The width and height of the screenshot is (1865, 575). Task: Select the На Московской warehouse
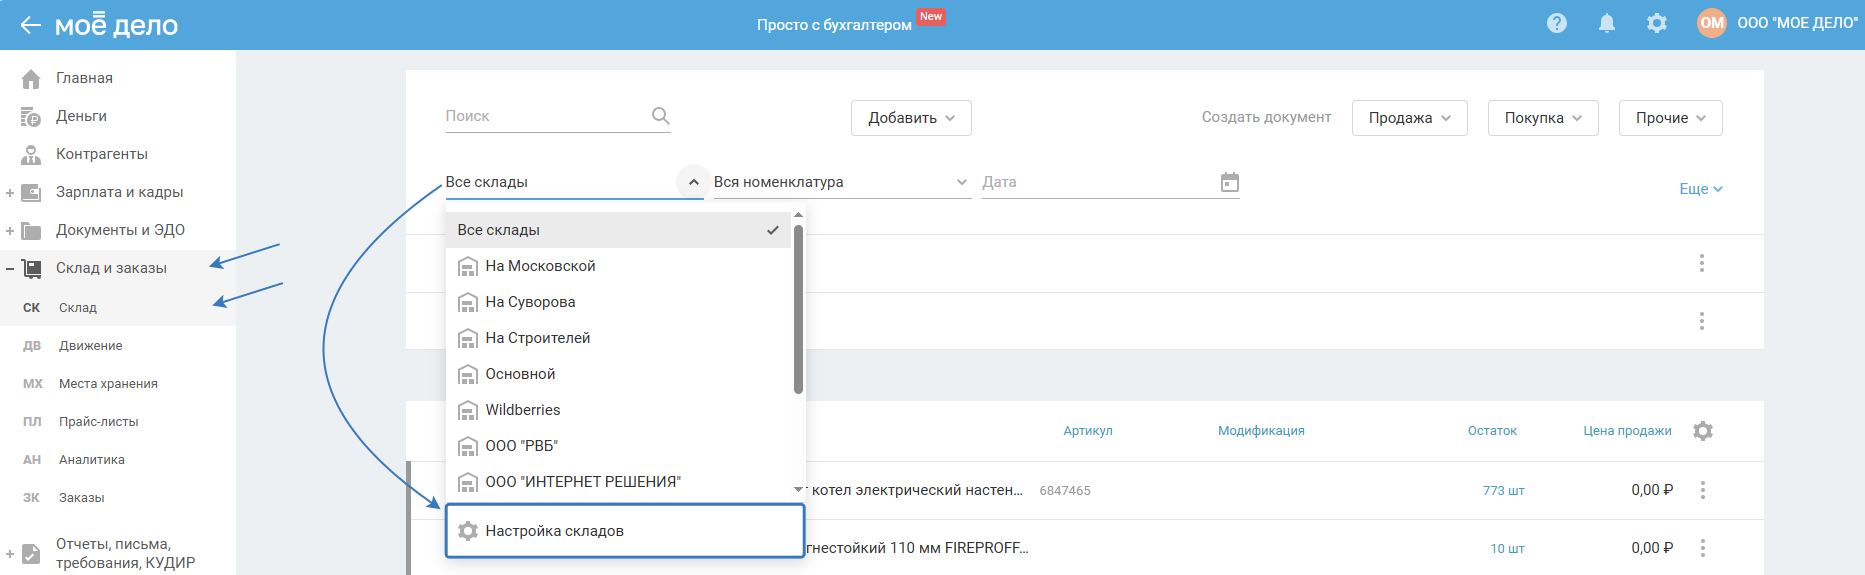540,266
